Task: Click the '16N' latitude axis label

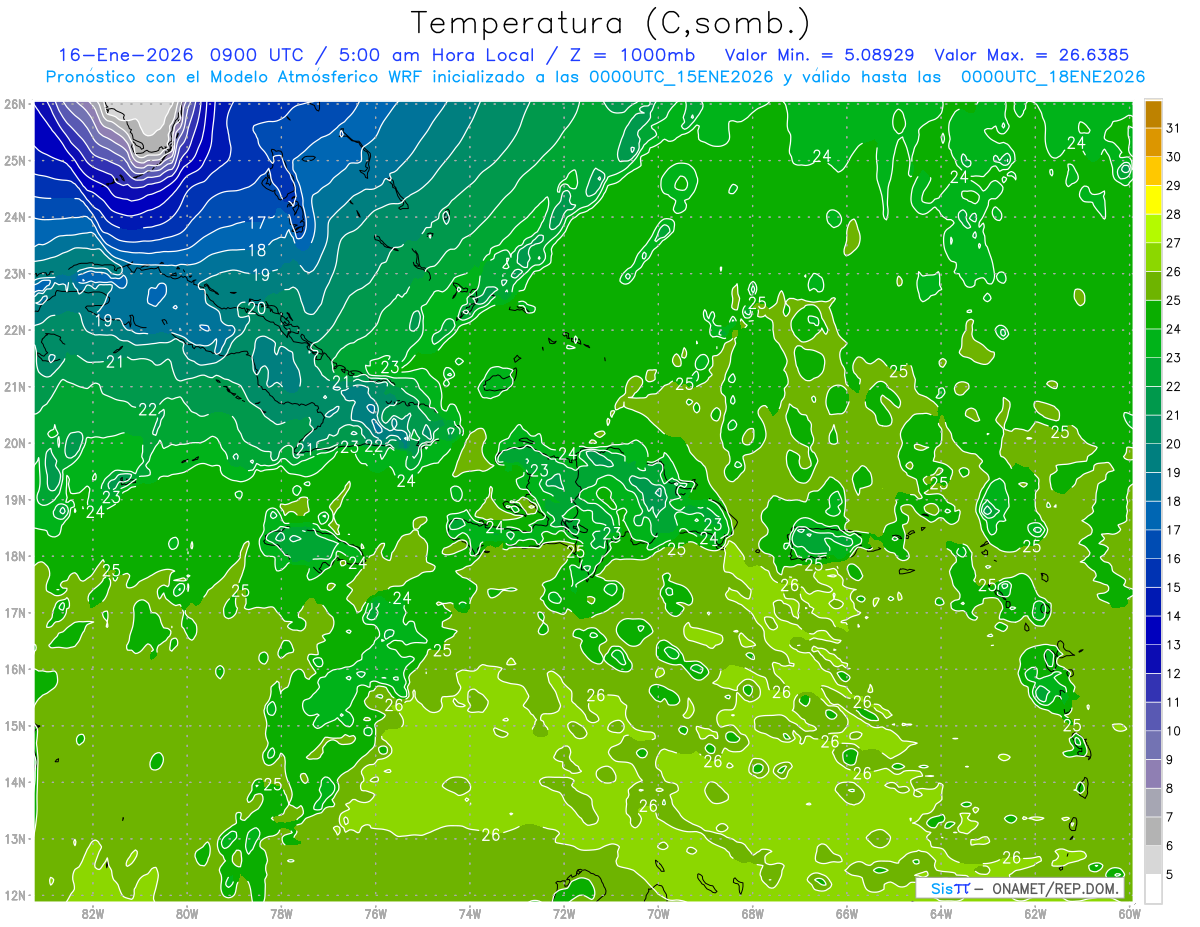Action: click(x=14, y=669)
